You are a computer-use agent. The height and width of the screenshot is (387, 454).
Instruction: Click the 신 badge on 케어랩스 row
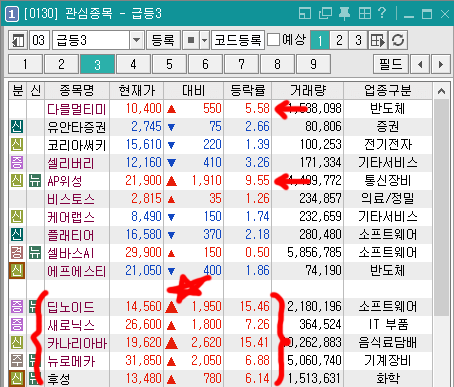tap(17, 217)
